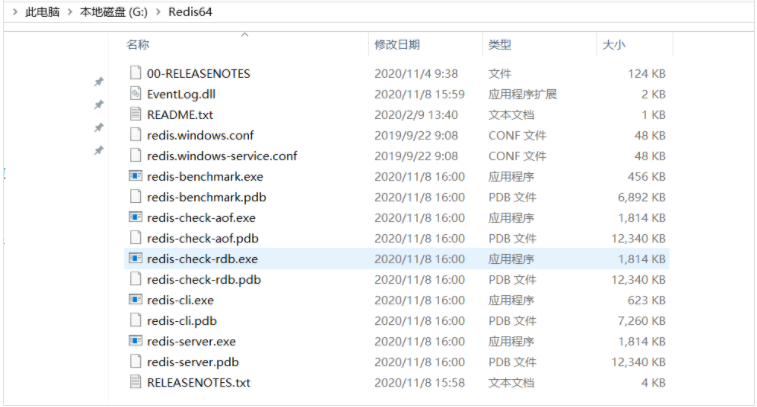Viewport: 757px width, 407px height.
Task: Click the redis-cli.pdb file icon
Action: tap(136, 320)
